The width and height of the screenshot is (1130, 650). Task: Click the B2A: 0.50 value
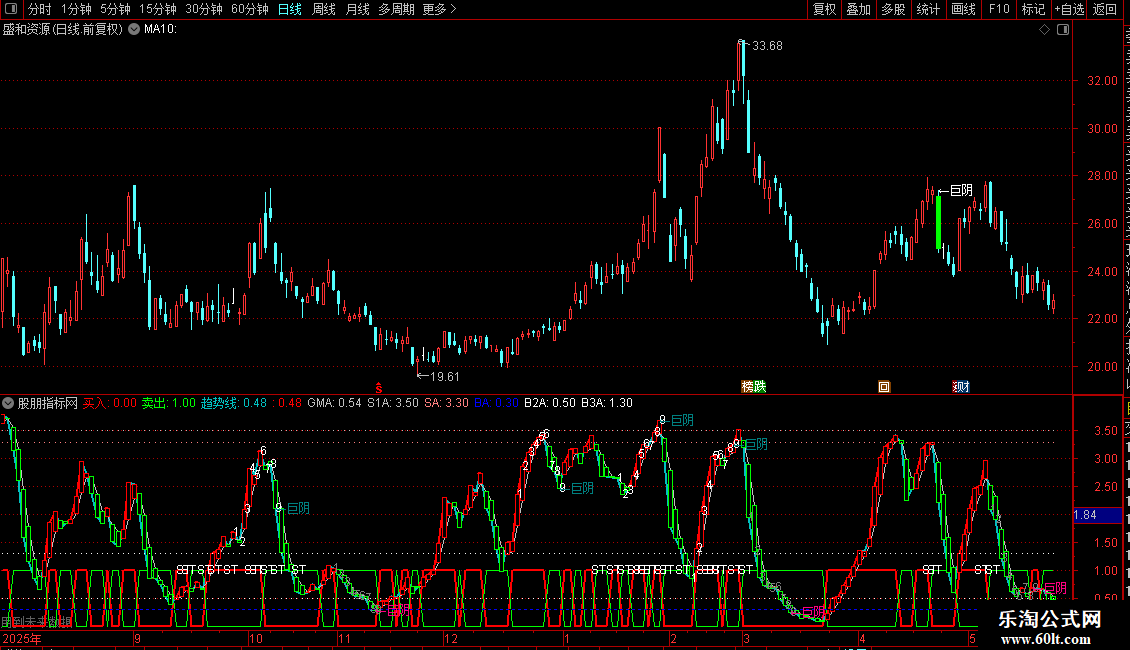tap(550, 403)
